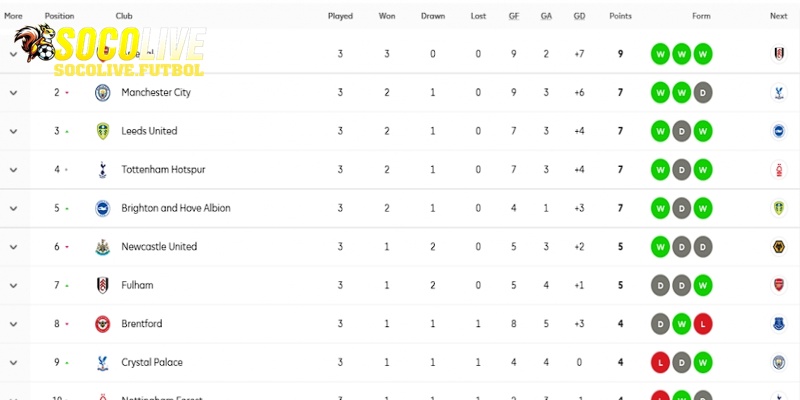800x400 pixels.
Task: Expand the Brentford row with the chevron
Action: pos(14,324)
